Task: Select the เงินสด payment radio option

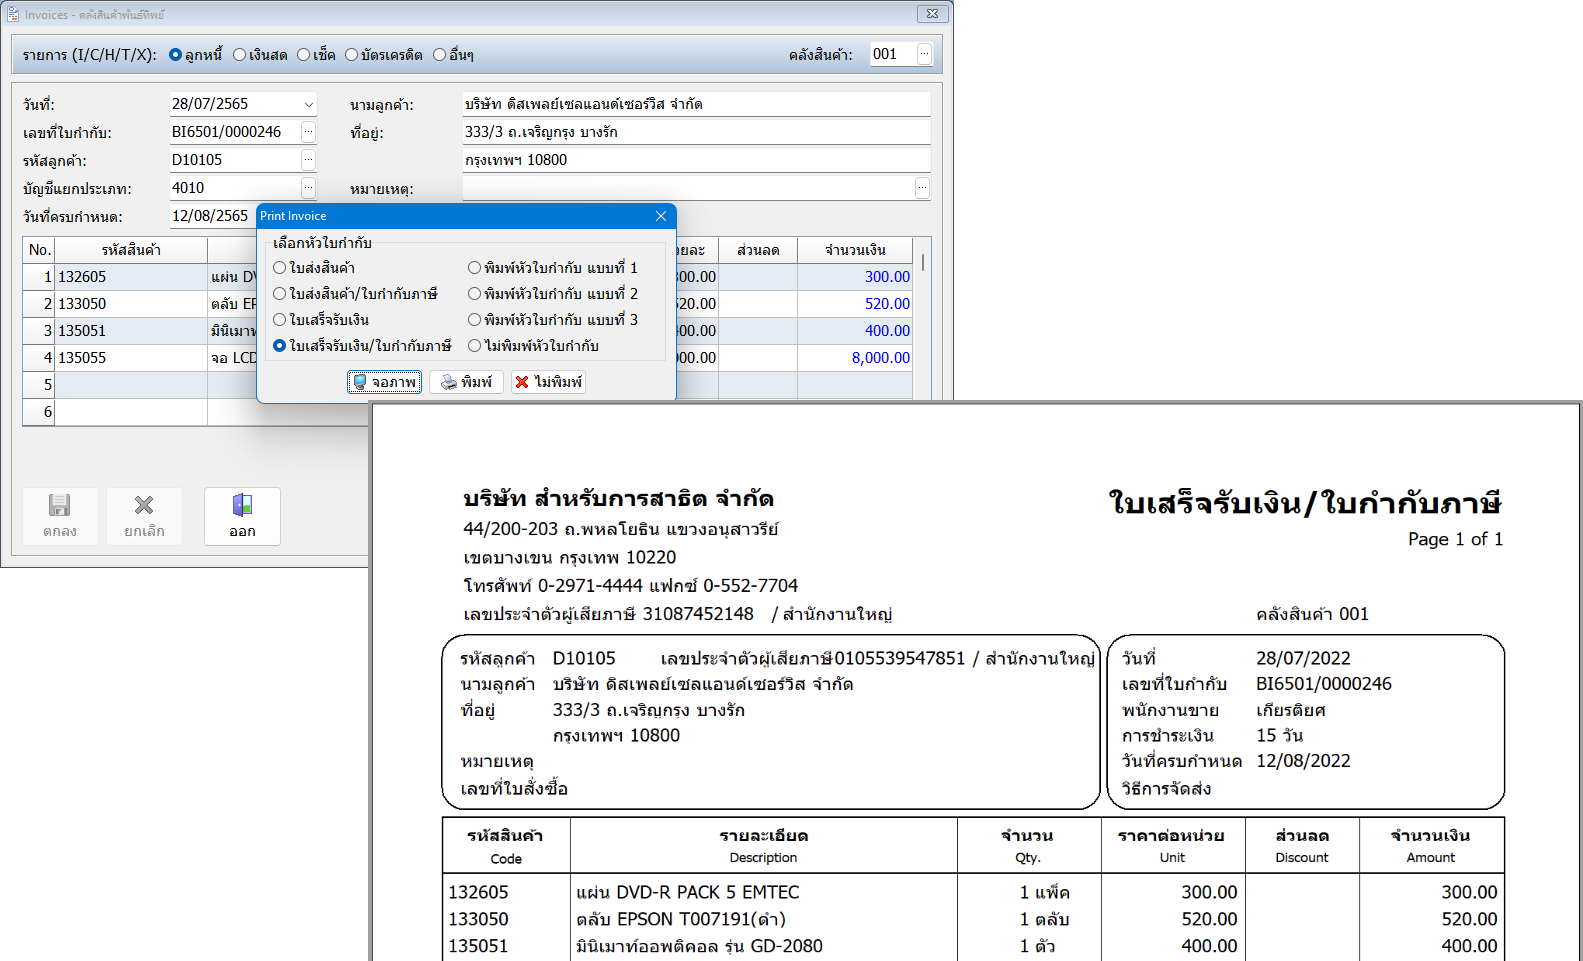Action: [x=240, y=55]
